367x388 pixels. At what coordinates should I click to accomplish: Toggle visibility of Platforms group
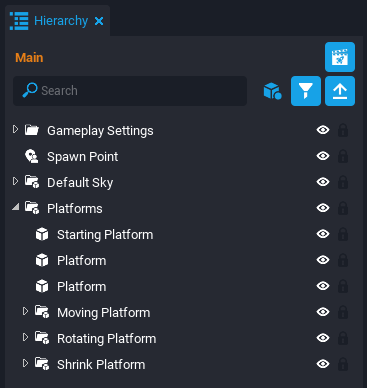click(323, 208)
